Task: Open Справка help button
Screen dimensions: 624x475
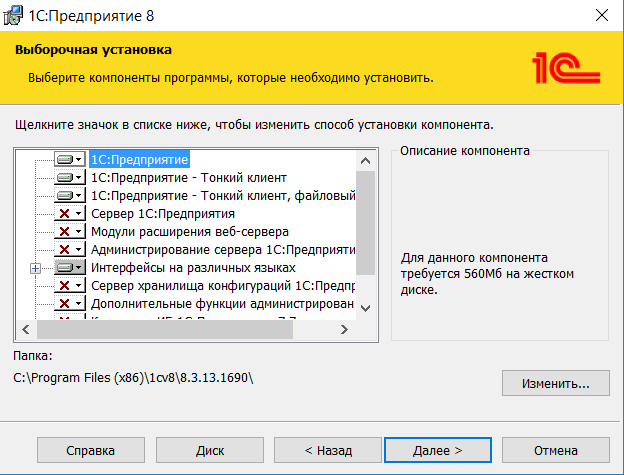Action: [91, 451]
